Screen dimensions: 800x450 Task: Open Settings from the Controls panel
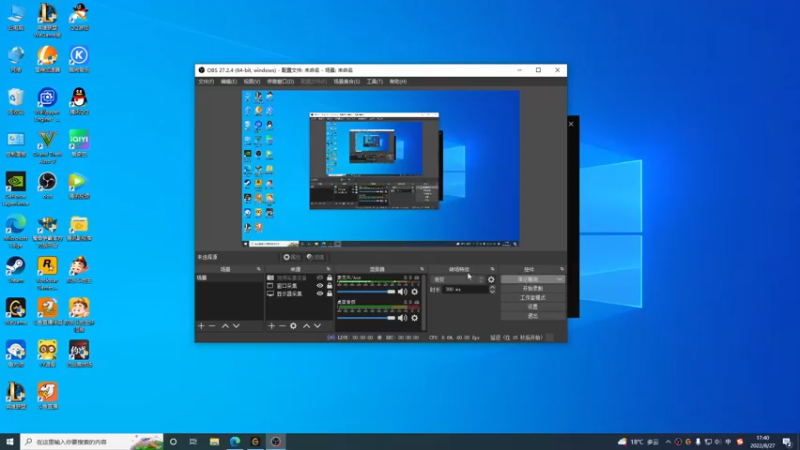(533, 307)
